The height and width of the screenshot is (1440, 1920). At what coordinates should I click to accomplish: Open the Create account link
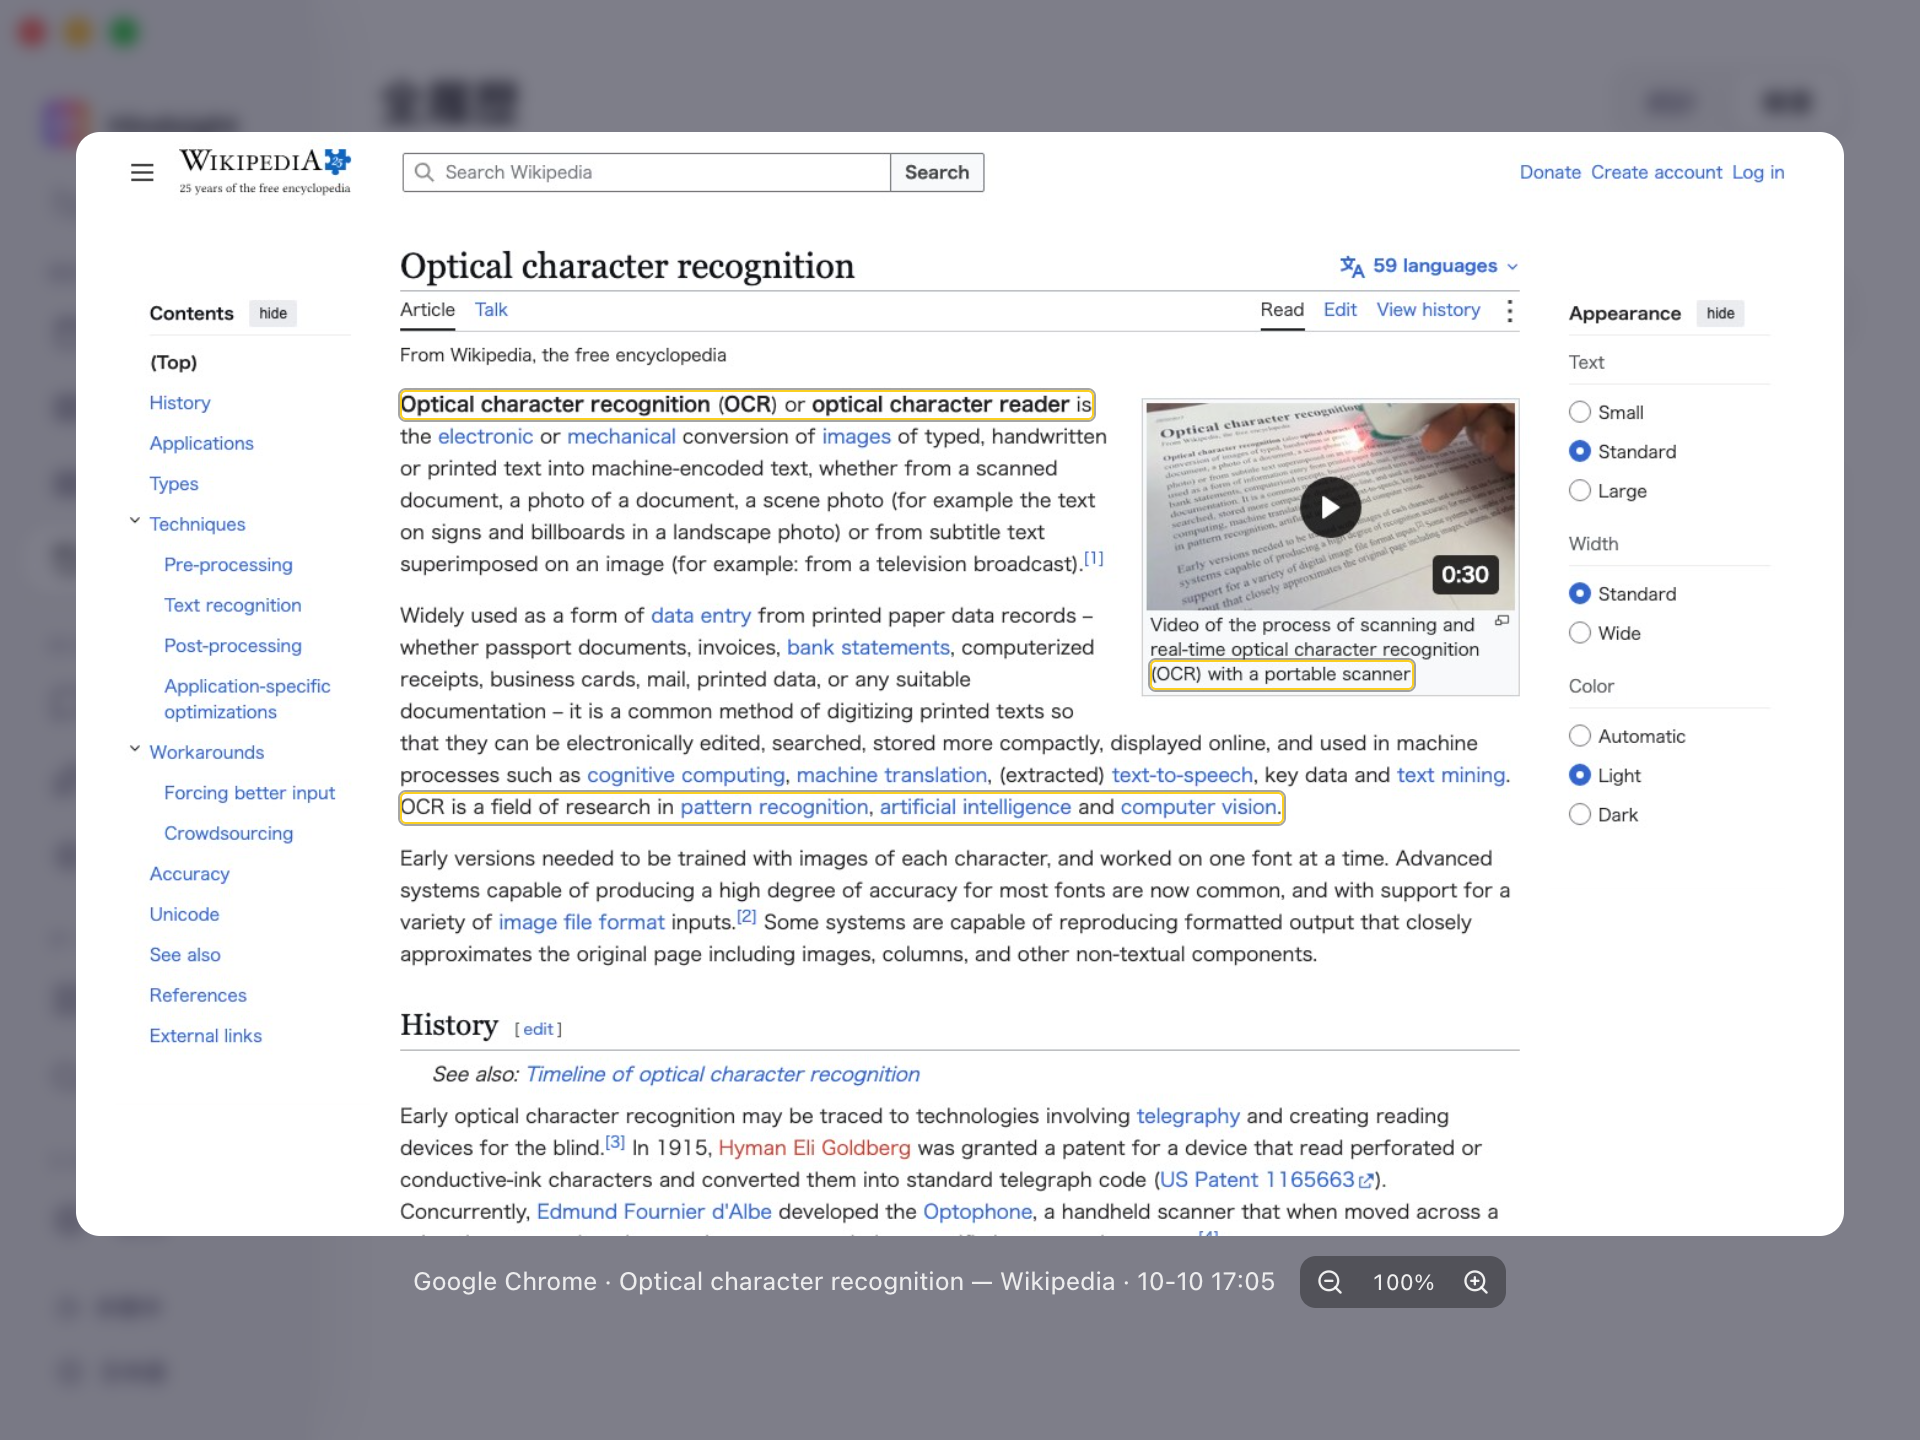pyautogui.click(x=1656, y=172)
